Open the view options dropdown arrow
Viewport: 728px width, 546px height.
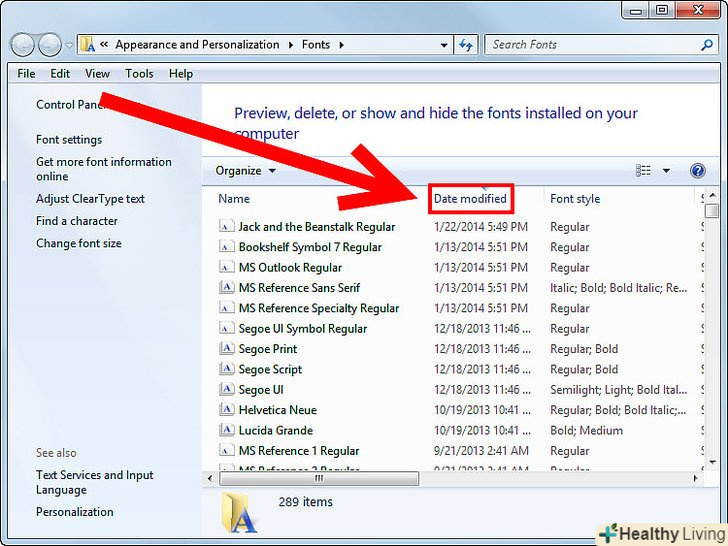coord(666,171)
